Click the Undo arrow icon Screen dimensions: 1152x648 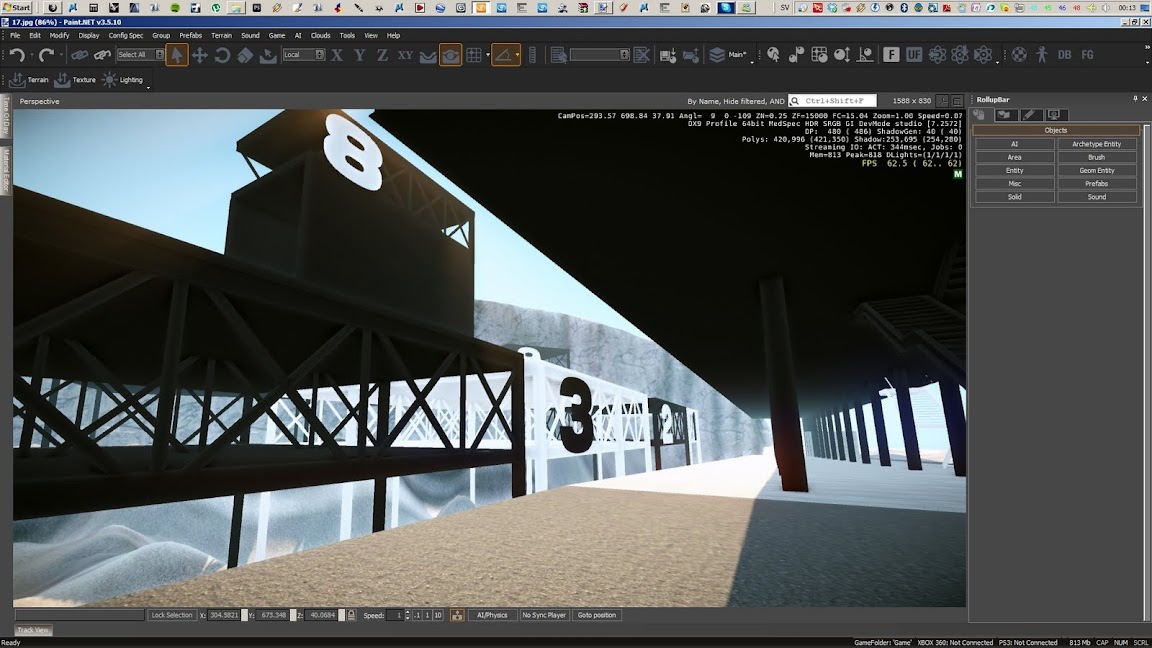click(18, 55)
